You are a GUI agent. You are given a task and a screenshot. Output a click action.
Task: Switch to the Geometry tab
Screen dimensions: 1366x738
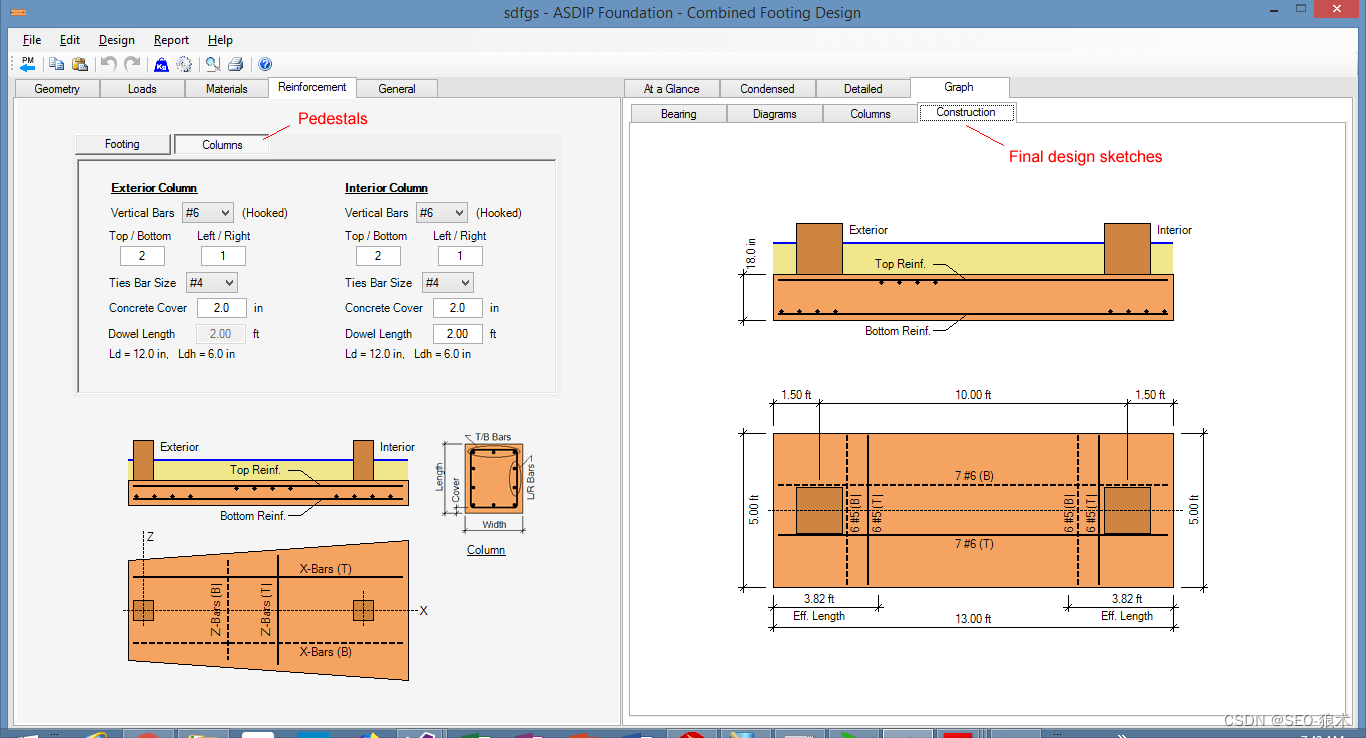pyautogui.click(x=57, y=89)
